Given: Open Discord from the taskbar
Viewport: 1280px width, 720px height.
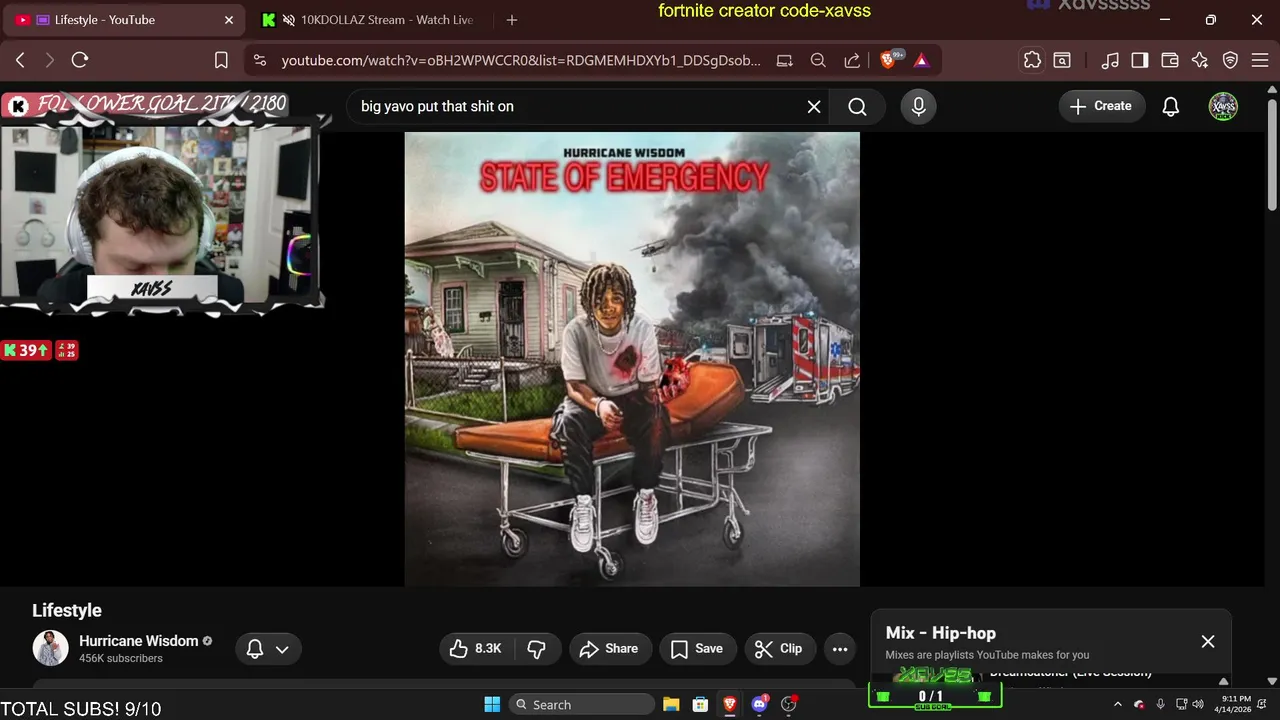Looking at the screenshot, I should click(x=759, y=704).
